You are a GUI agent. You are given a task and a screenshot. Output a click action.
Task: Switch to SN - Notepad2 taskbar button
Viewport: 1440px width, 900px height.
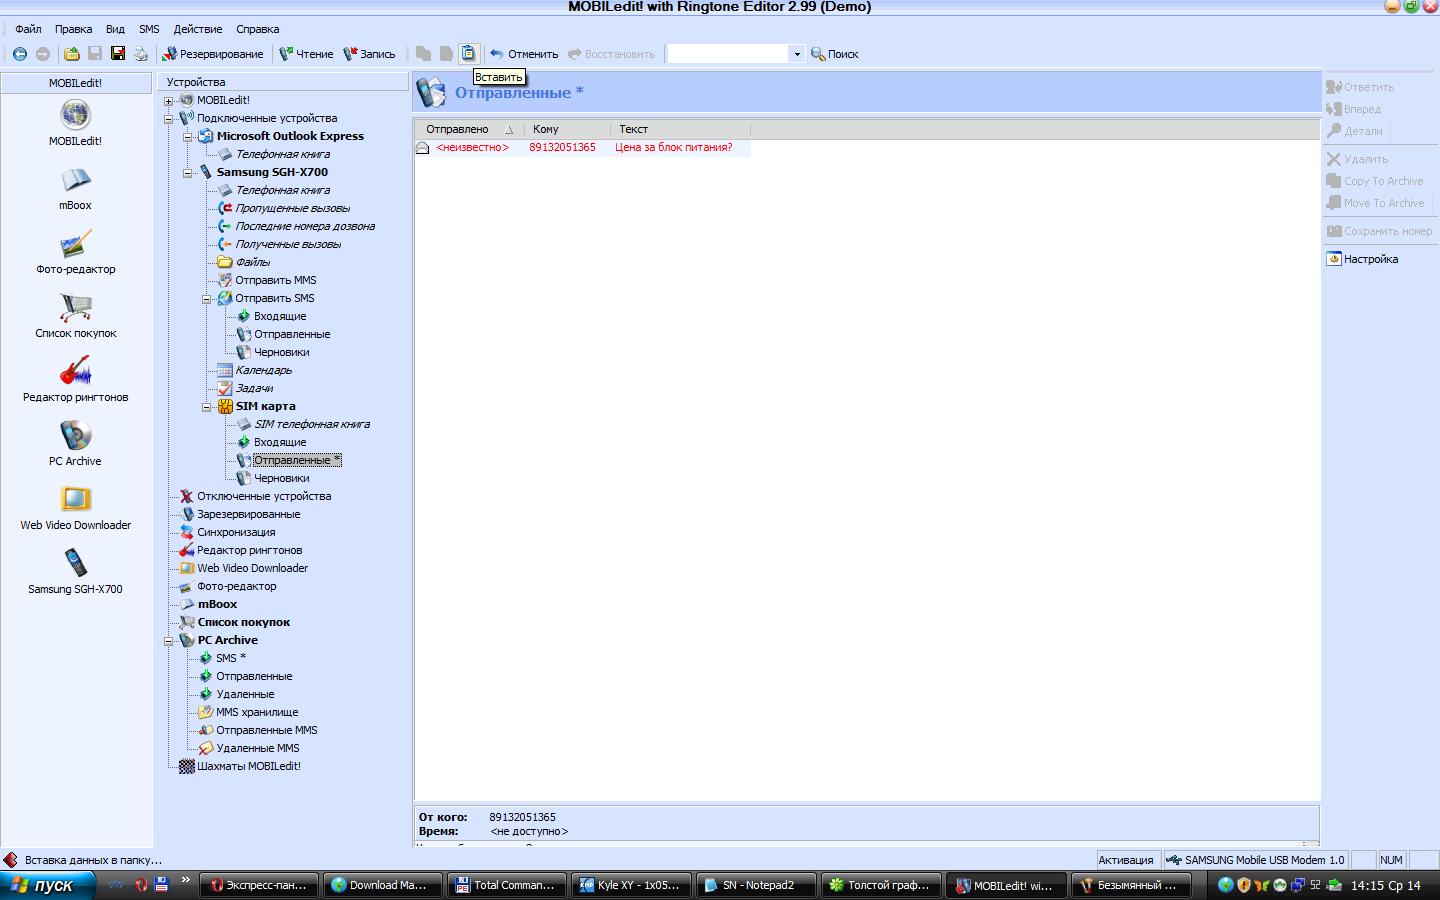click(755, 885)
